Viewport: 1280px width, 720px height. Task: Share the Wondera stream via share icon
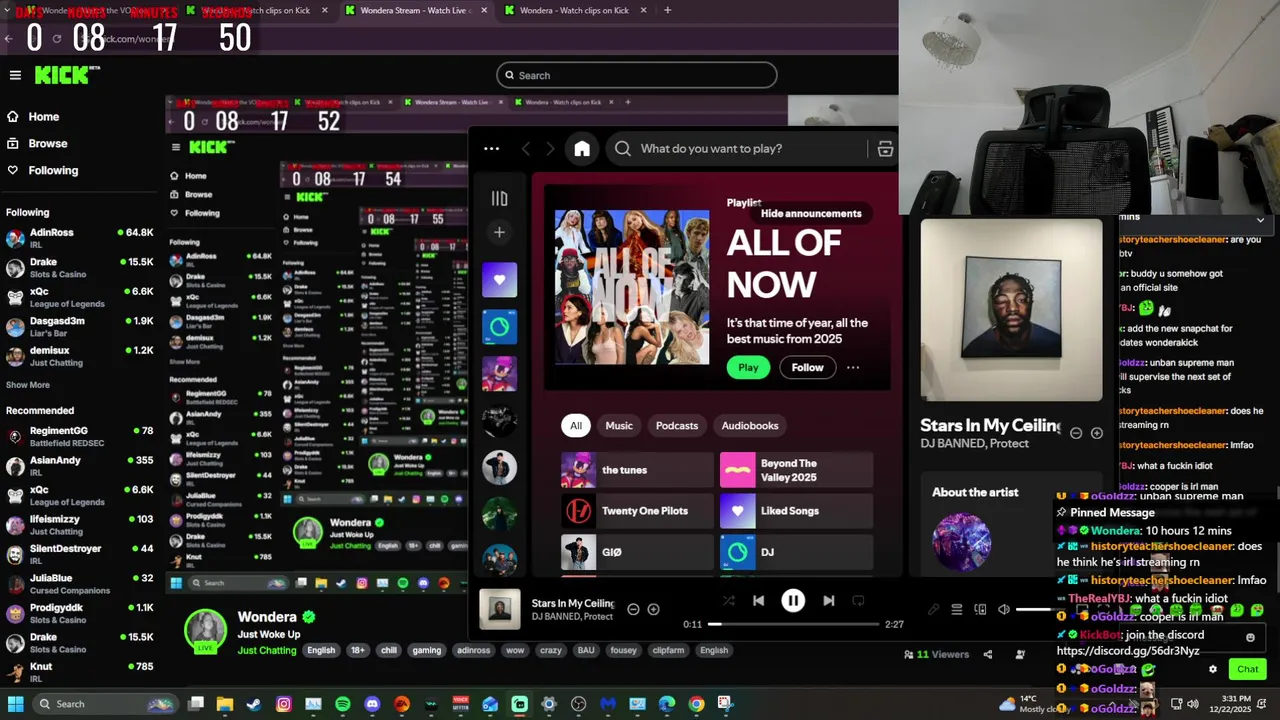988,654
